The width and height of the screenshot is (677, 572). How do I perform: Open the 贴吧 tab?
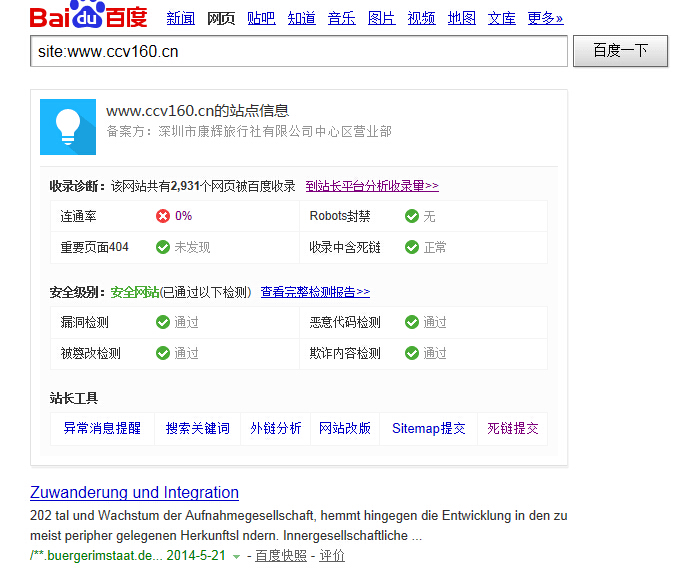click(261, 19)
